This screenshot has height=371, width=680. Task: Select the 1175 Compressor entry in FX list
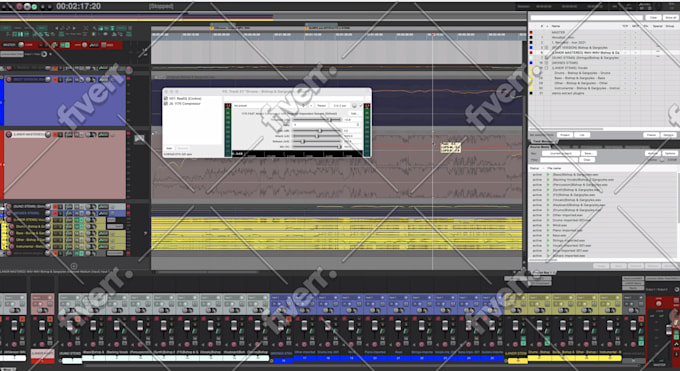tap(185, 104)
